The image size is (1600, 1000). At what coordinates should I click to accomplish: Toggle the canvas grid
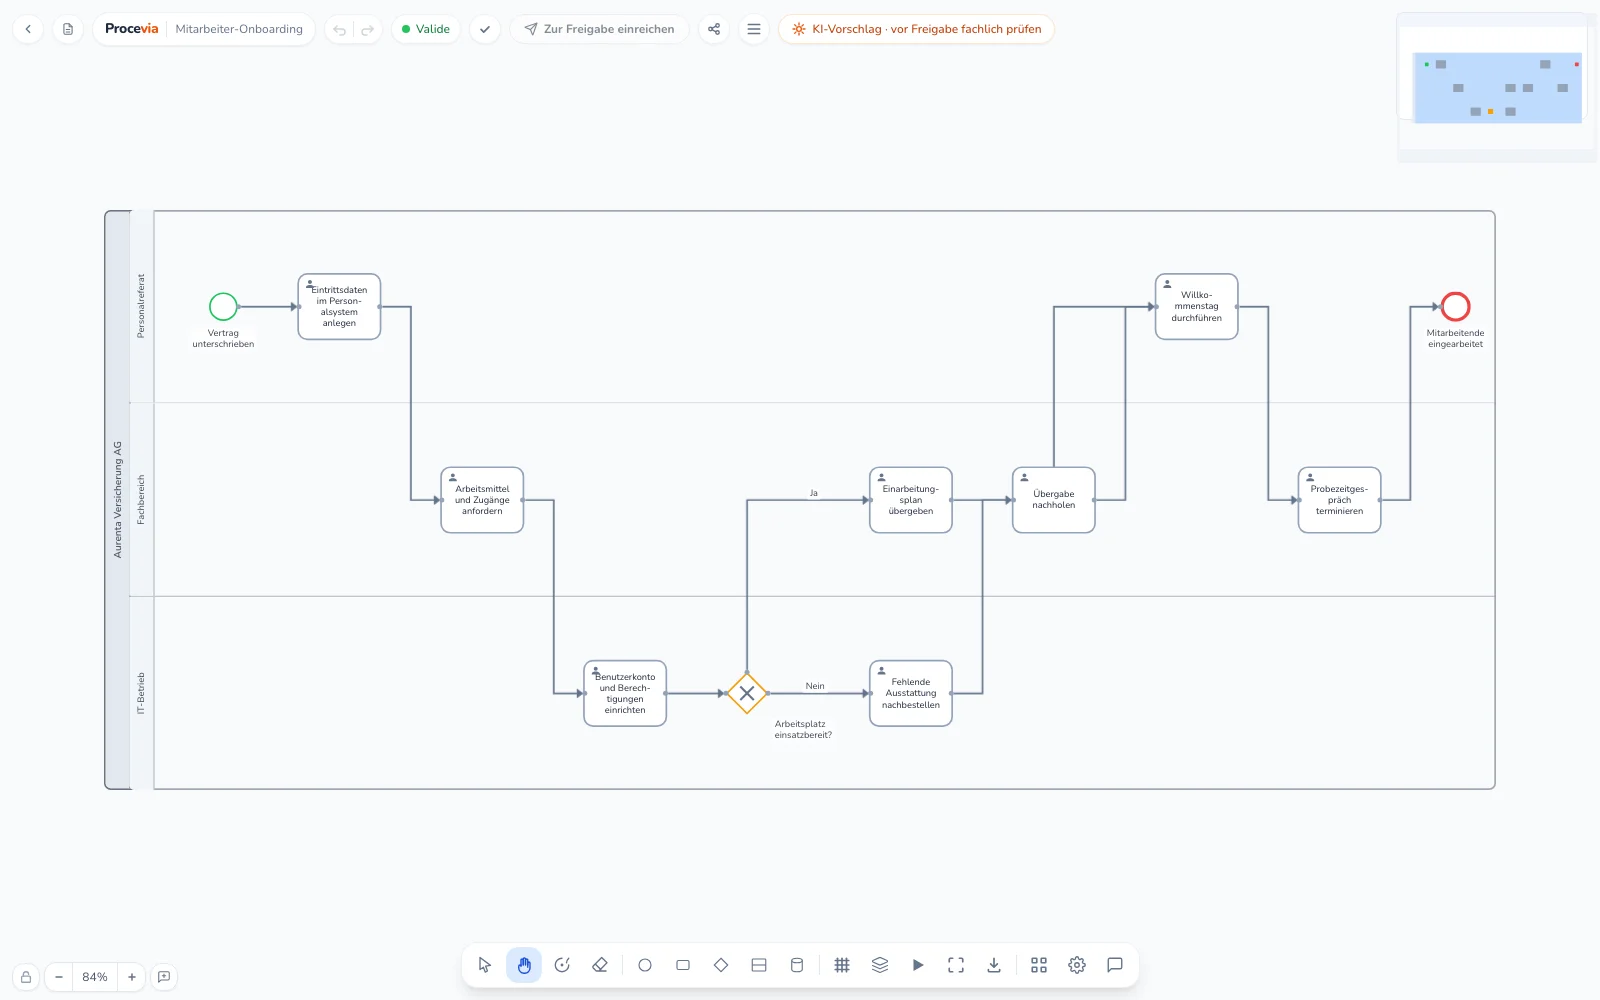point(842,965)
